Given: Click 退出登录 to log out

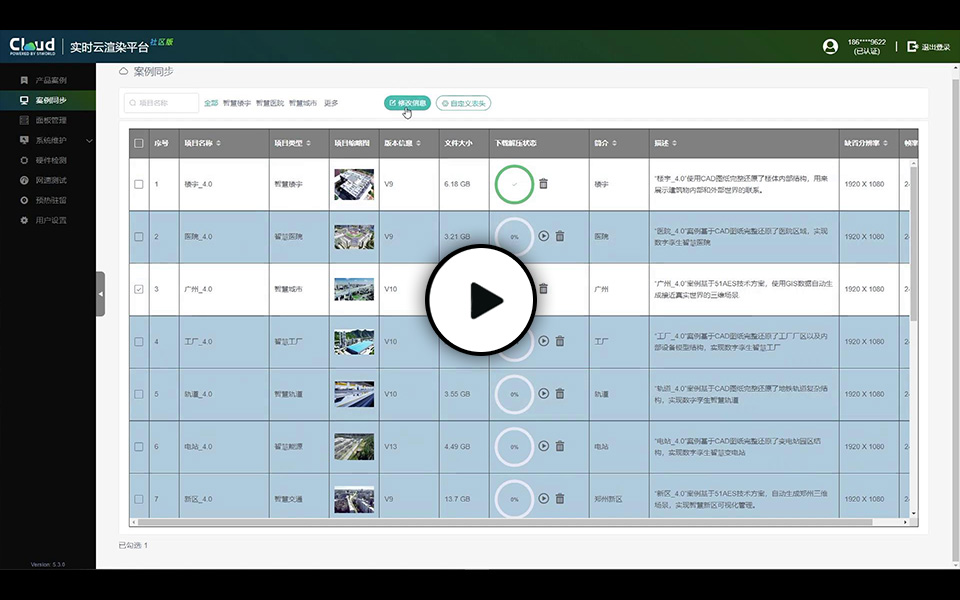Looking at the screenshot, I should point(929,47).
